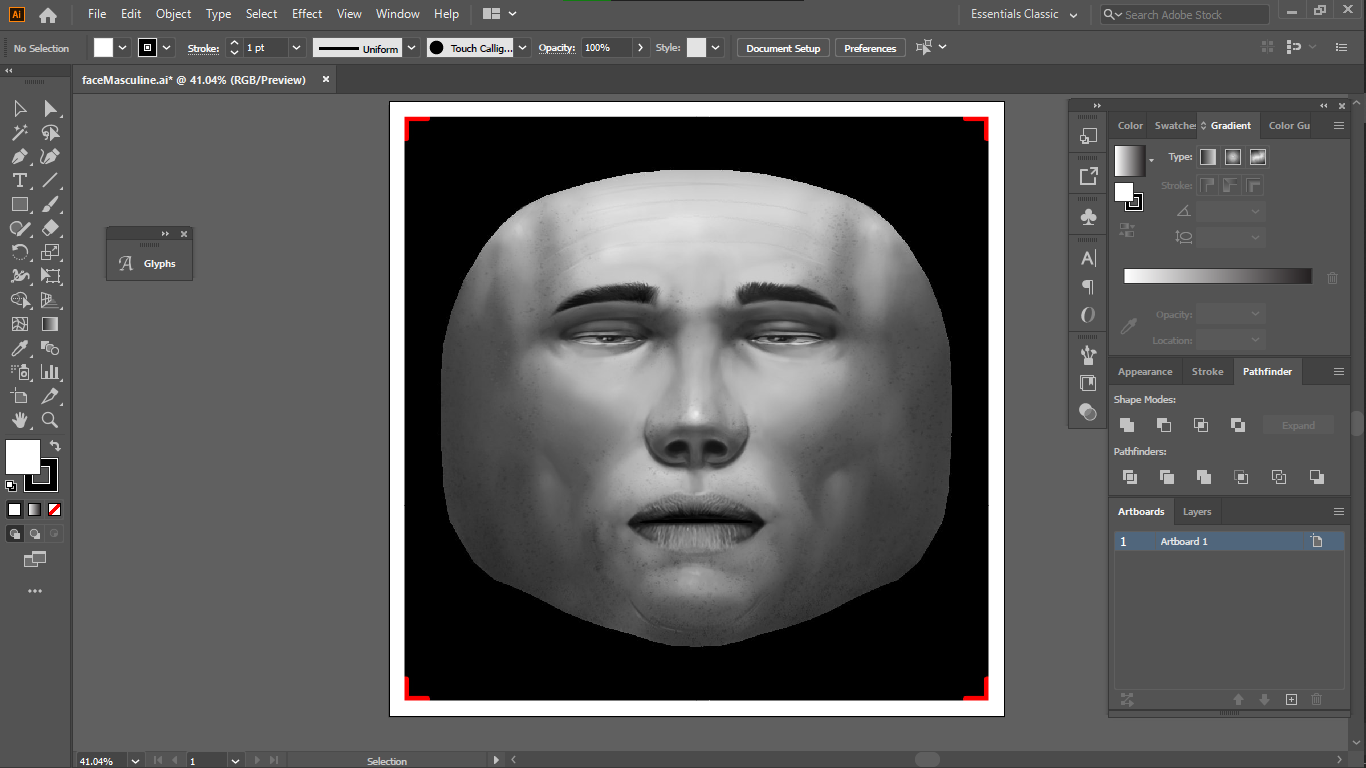Viewport: 1366px width, 768px height.
Task: Click the gradient slider bar
Action: [1217, 276]
